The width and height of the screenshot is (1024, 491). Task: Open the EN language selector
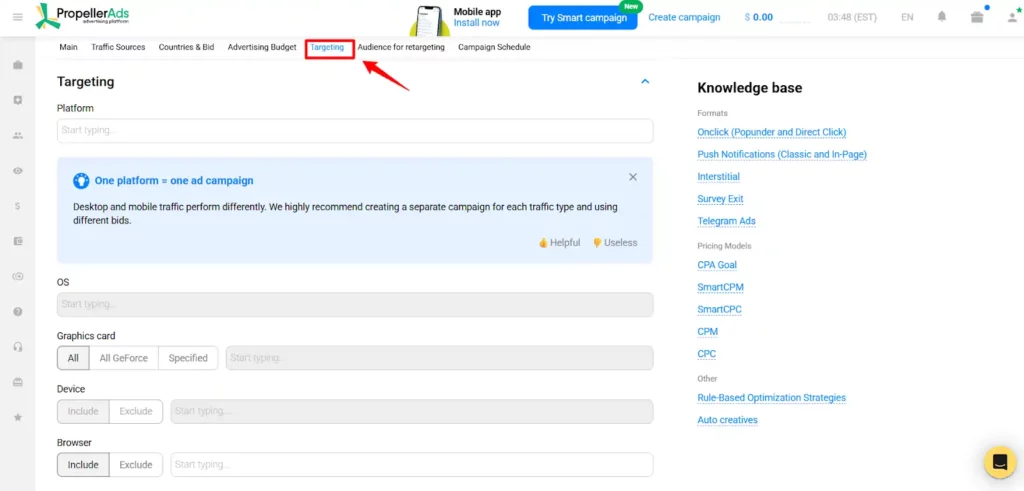907,17
